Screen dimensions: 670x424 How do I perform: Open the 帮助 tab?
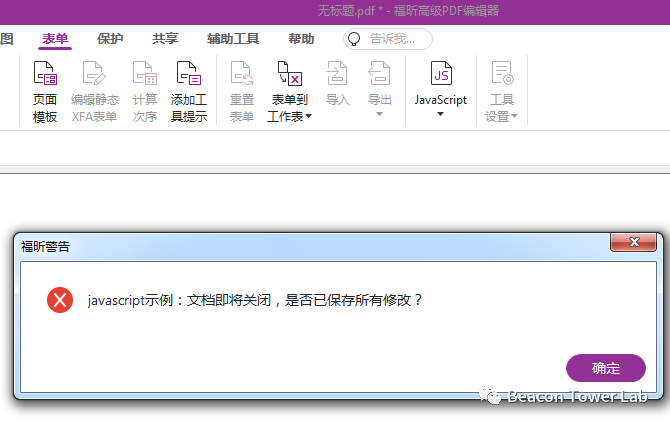pos(301,39)
